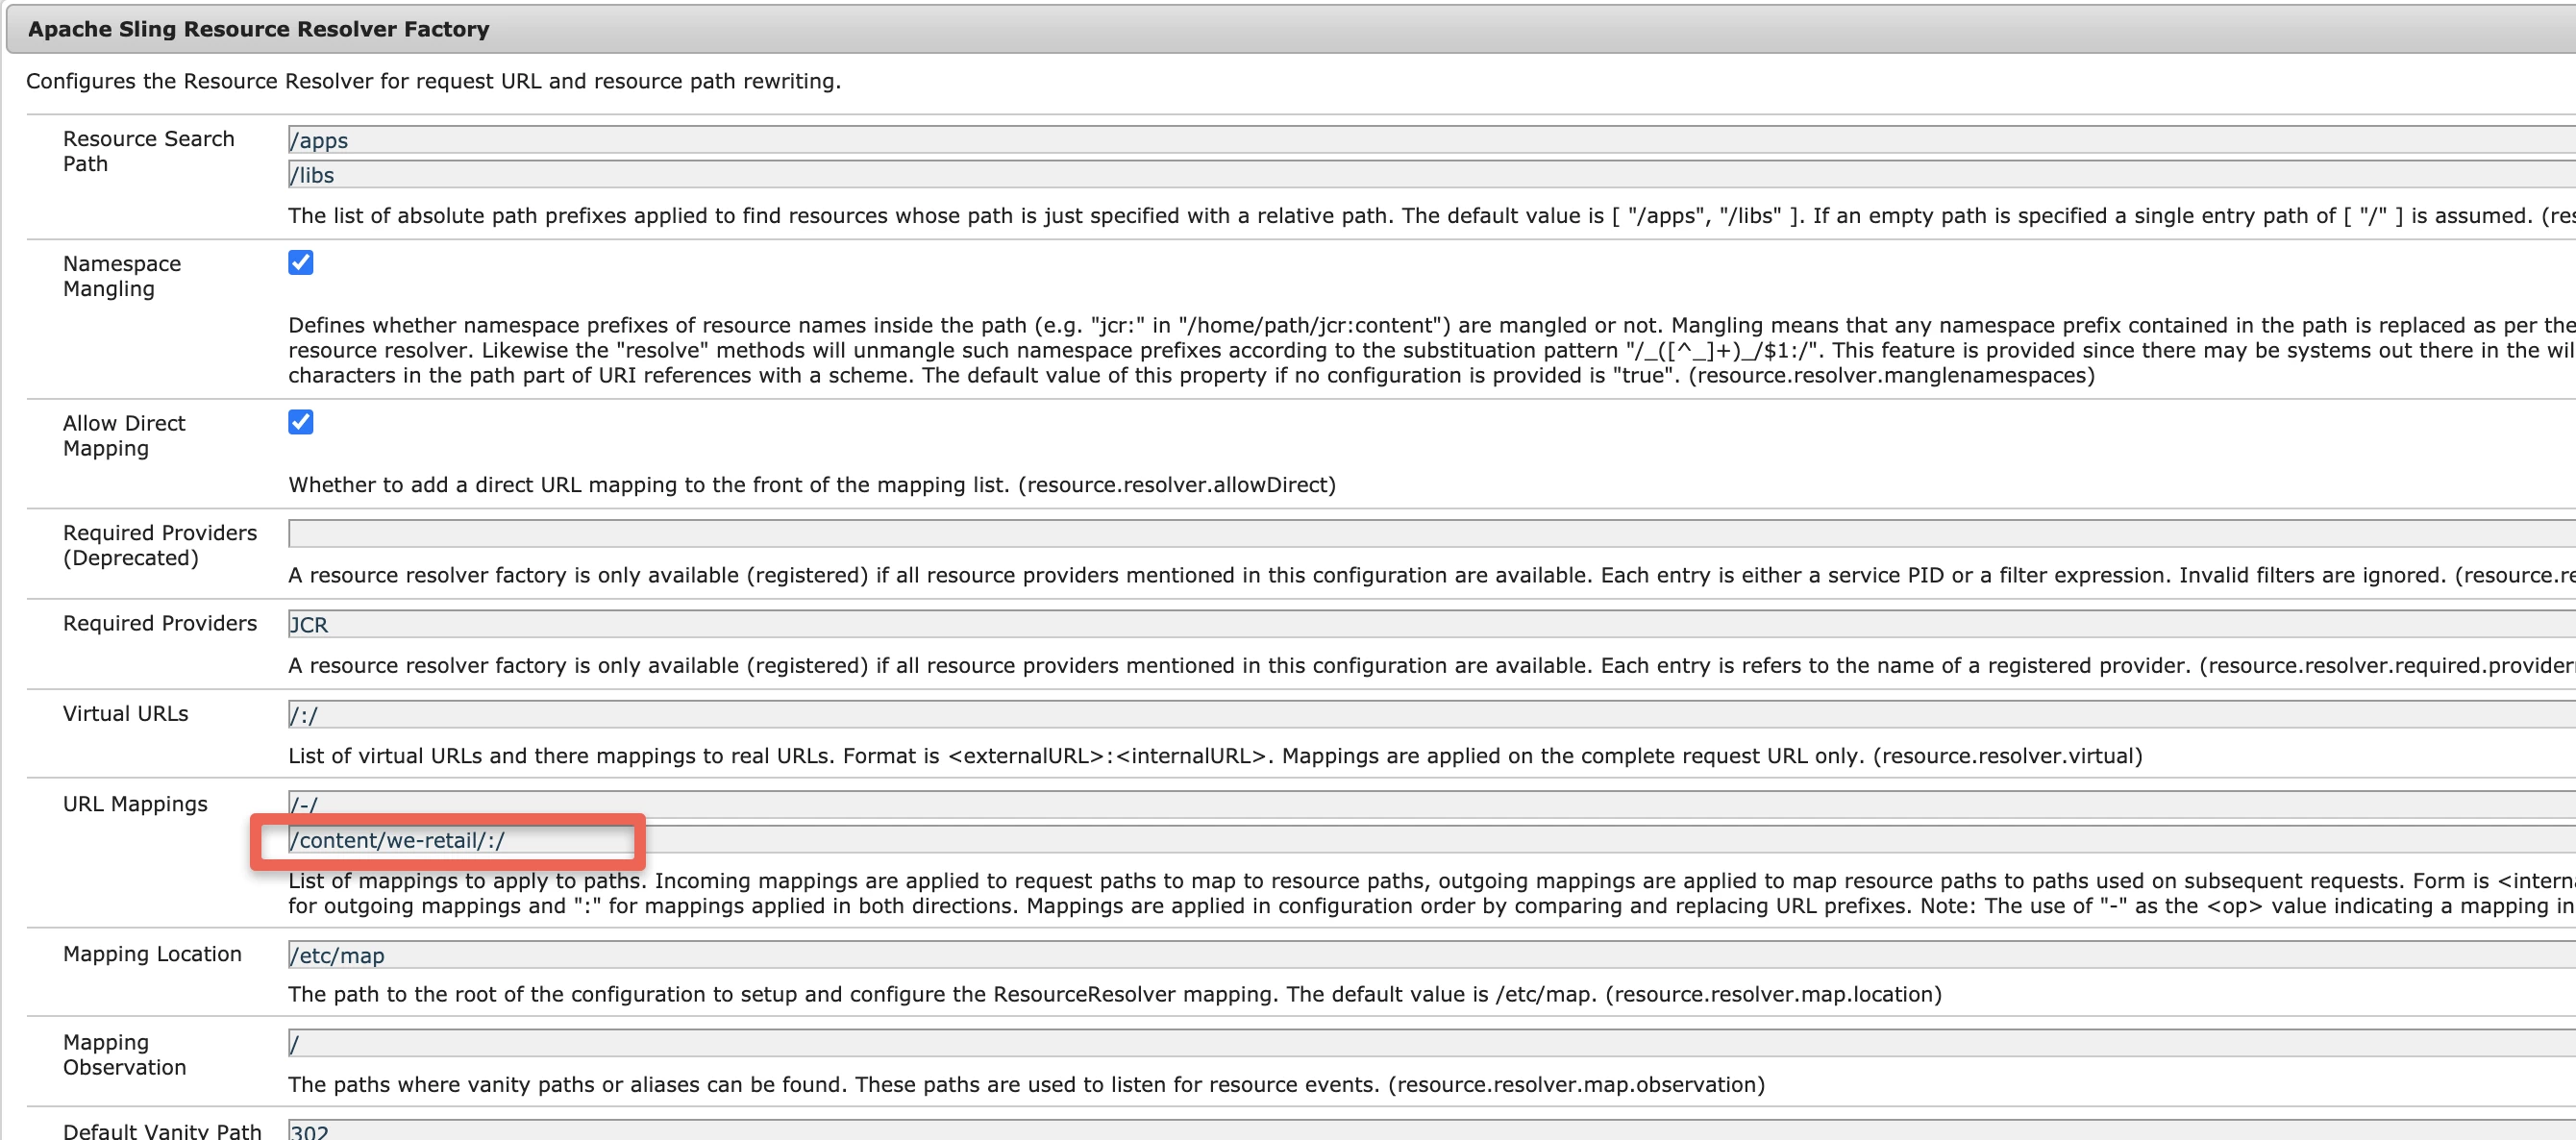
Task: Click the Mapping Observation label text
Action: click(x=124, y=1055)
